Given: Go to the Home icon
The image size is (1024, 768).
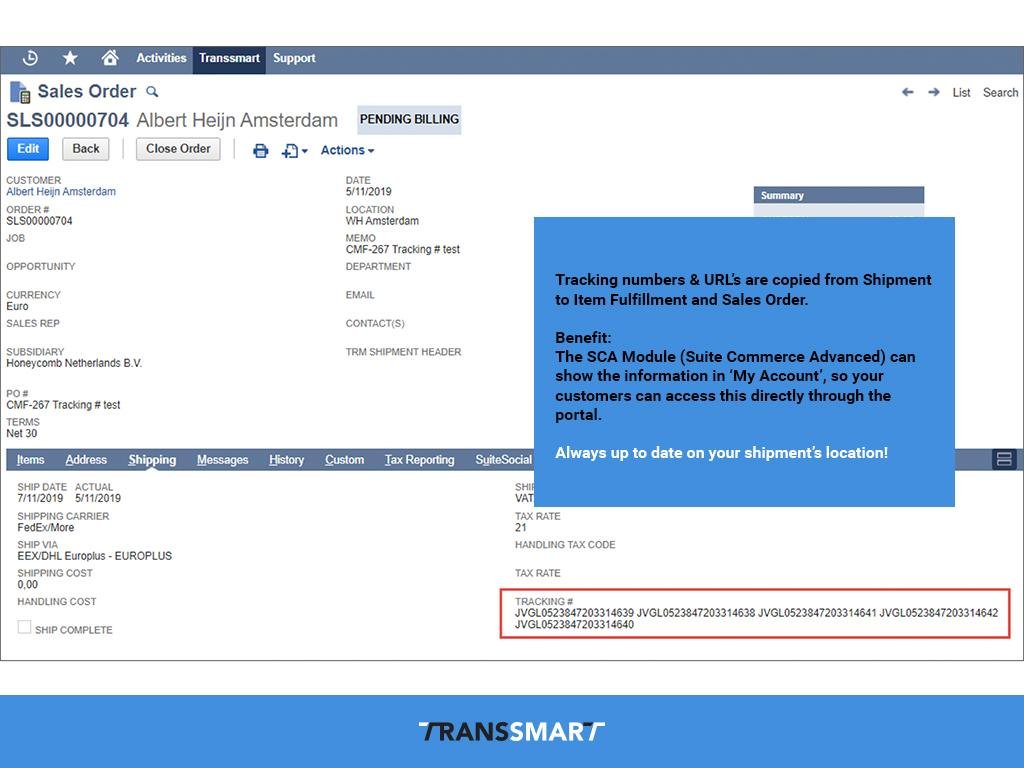Looking at the screenshot, I should [110, 58].
